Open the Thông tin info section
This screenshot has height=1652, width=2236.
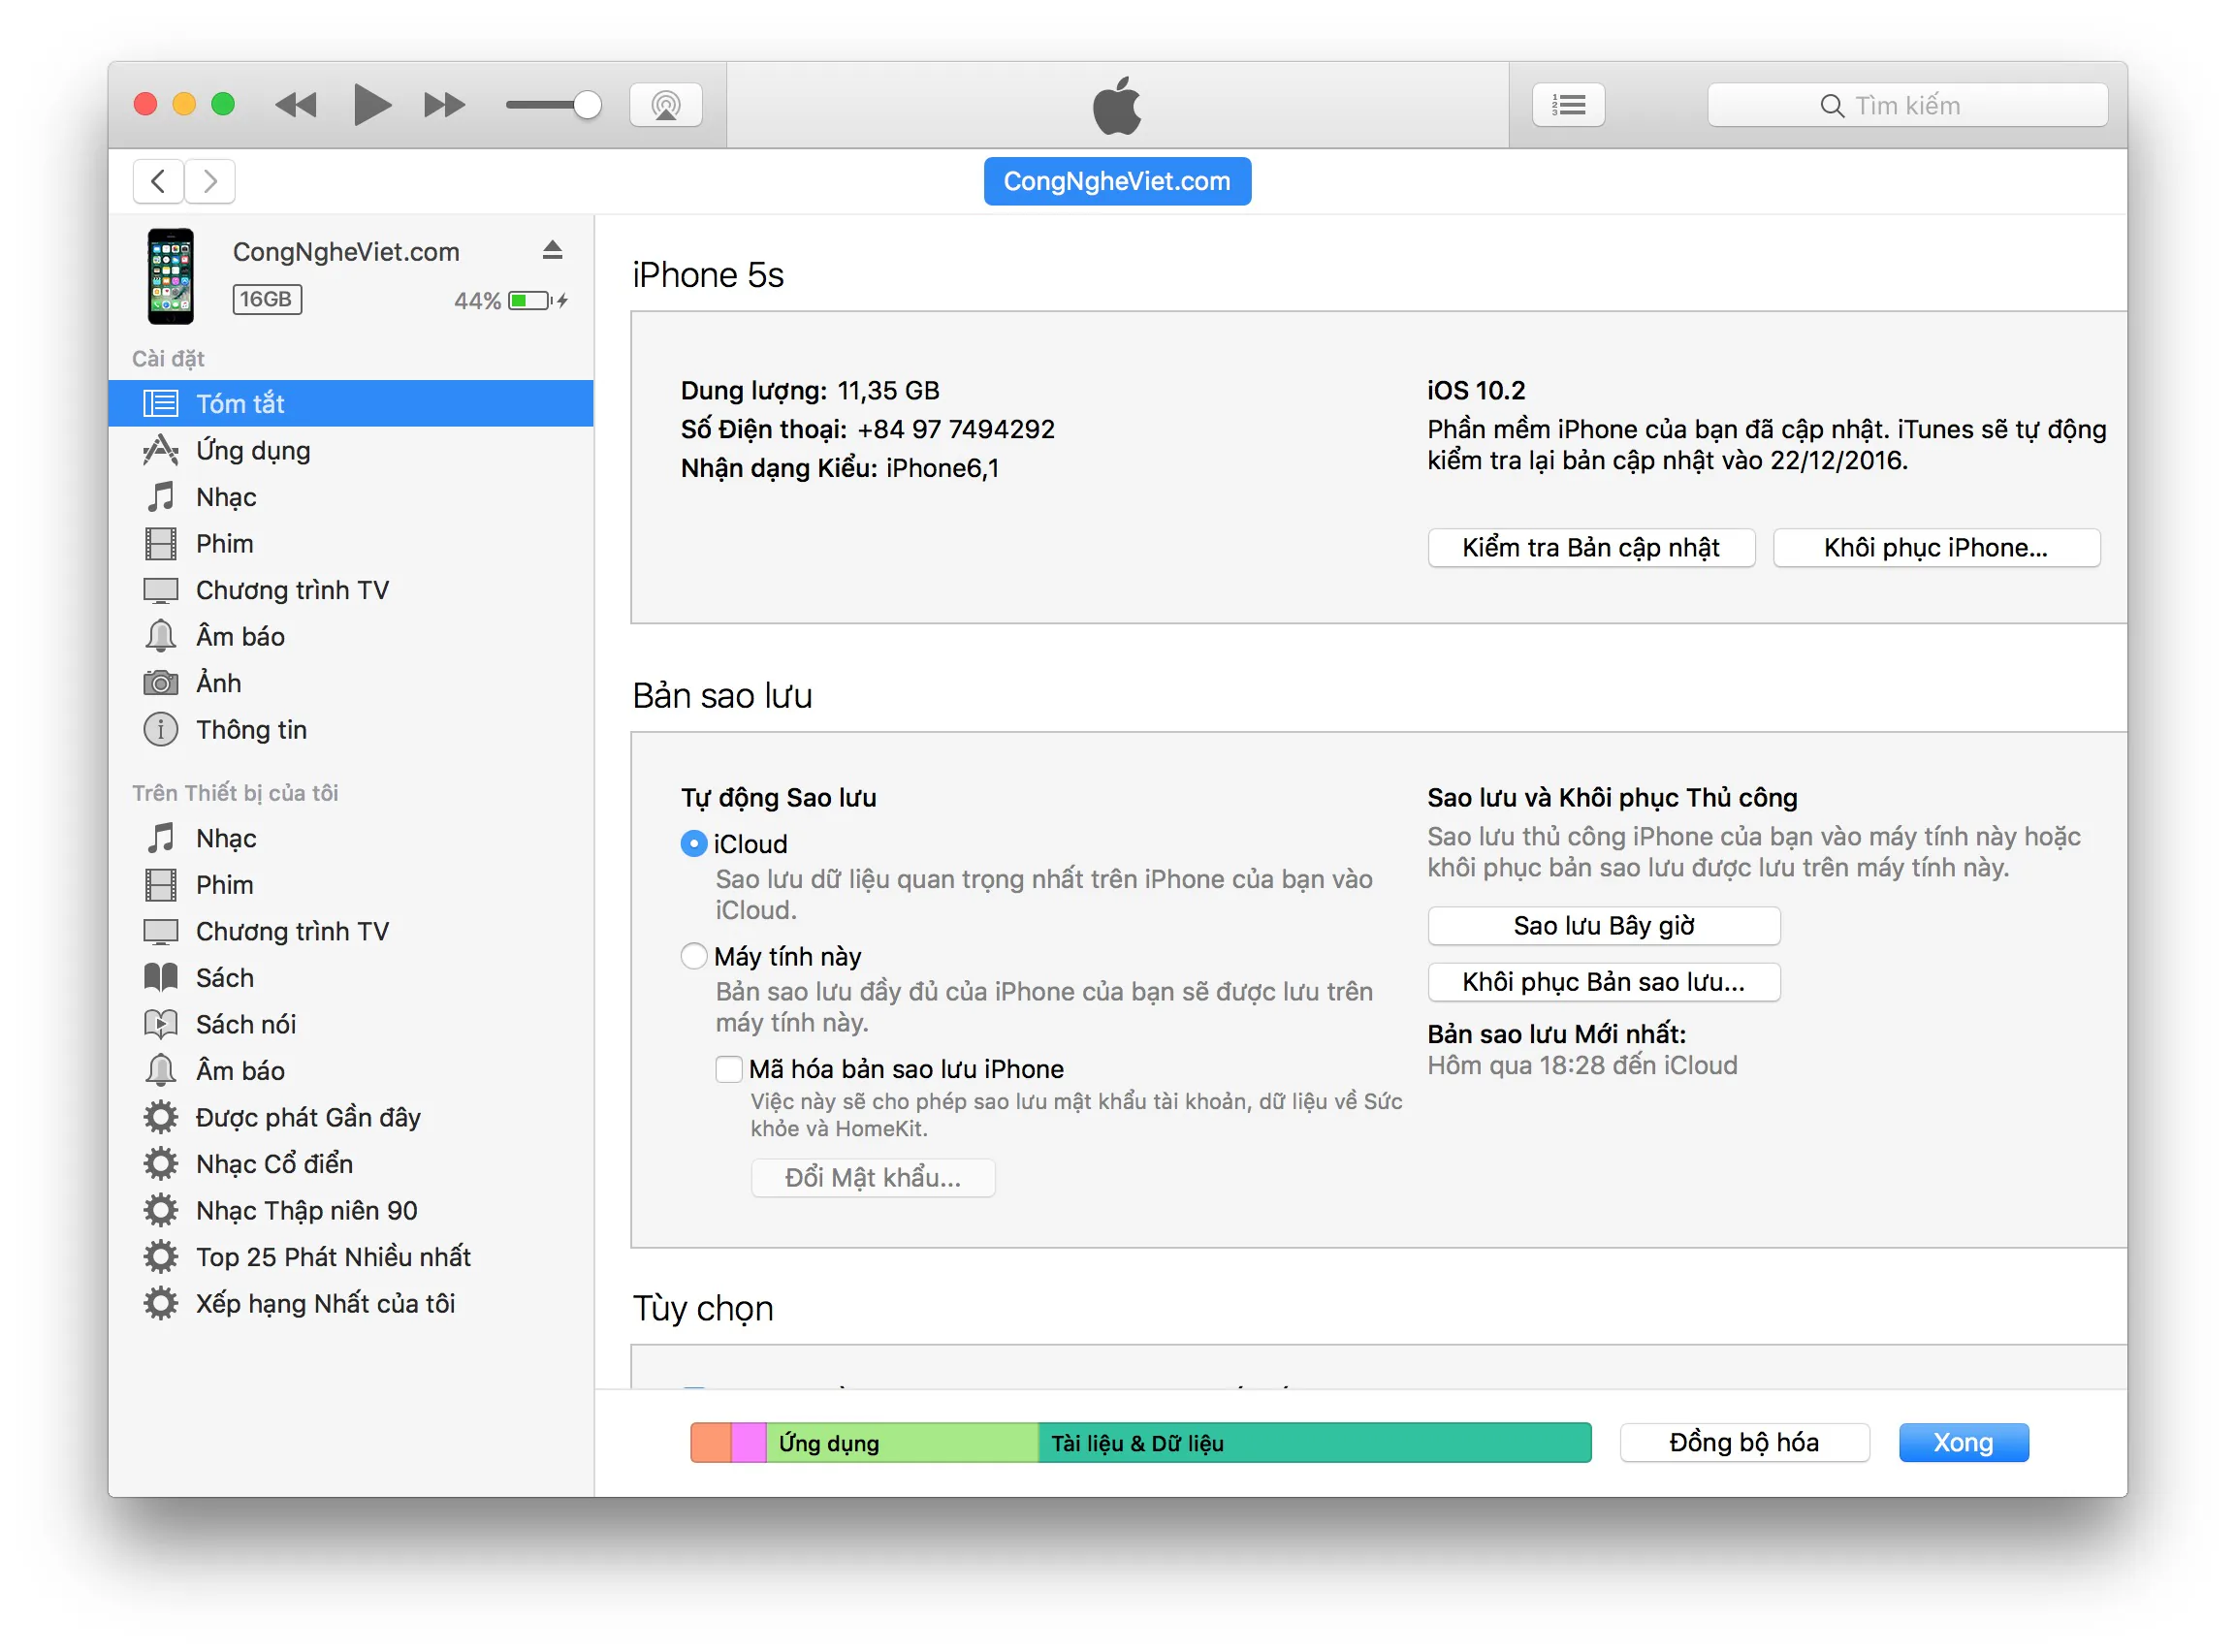point(351,729)
